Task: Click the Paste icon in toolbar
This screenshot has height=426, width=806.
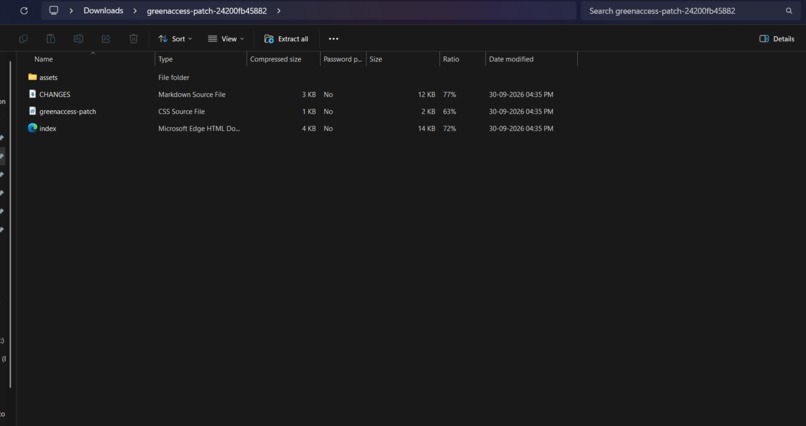Action: (51, 39)
